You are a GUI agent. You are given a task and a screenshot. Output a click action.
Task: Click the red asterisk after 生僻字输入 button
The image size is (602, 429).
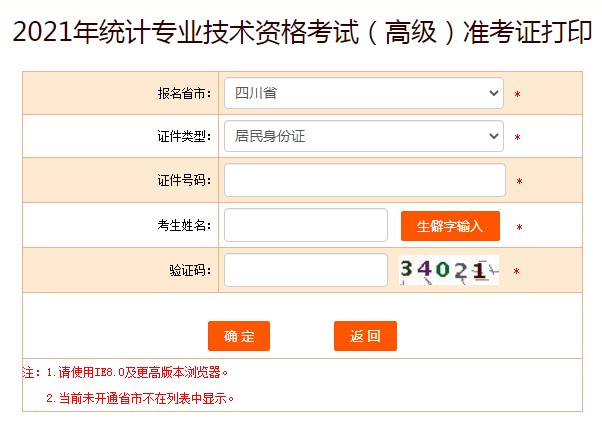click(x=519, y=228)
